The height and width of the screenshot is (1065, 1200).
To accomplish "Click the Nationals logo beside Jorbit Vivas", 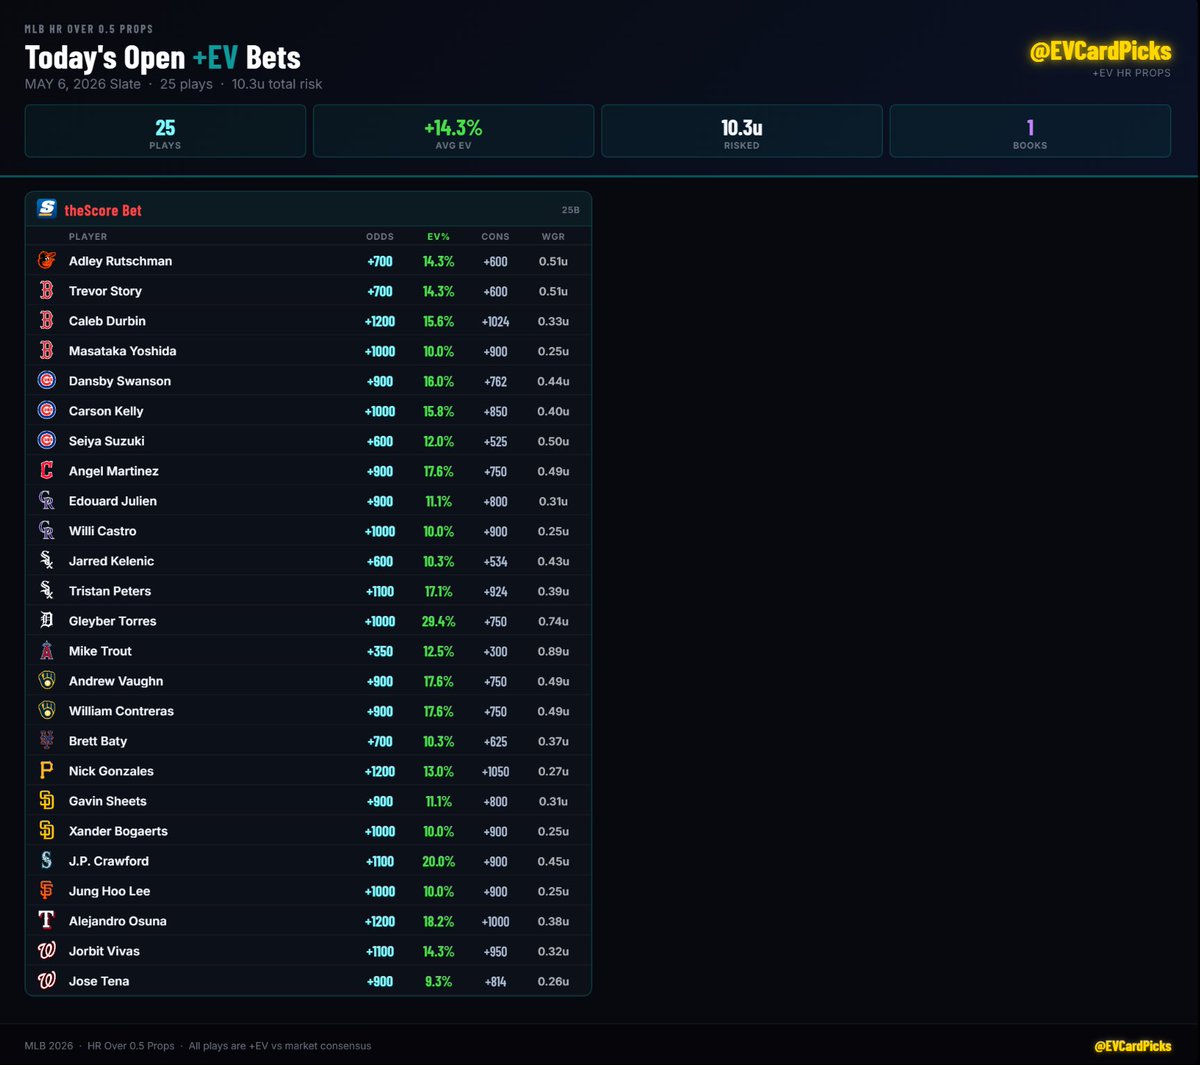I will (47, 950).
